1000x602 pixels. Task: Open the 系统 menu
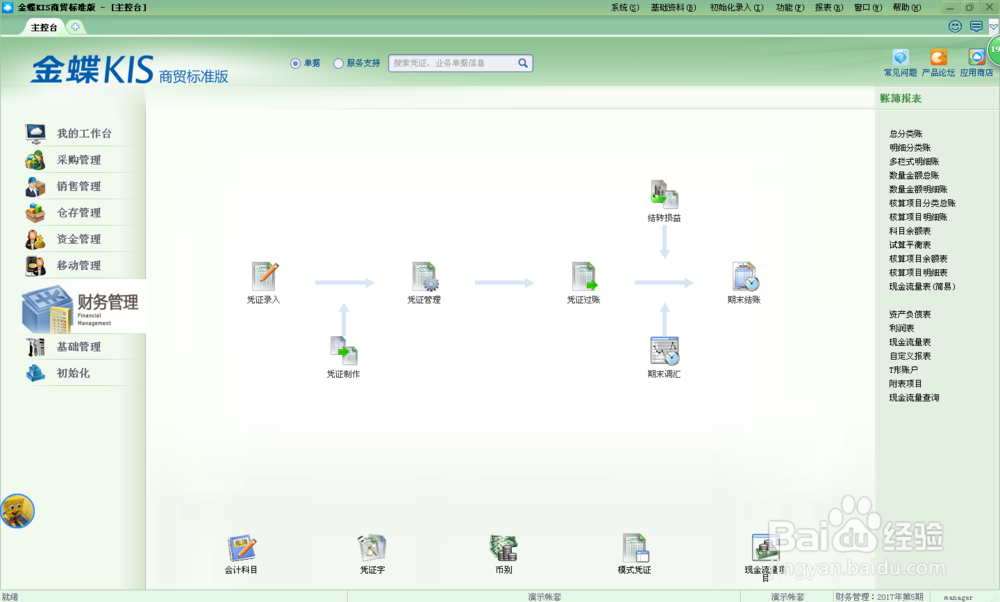[624, 8]
